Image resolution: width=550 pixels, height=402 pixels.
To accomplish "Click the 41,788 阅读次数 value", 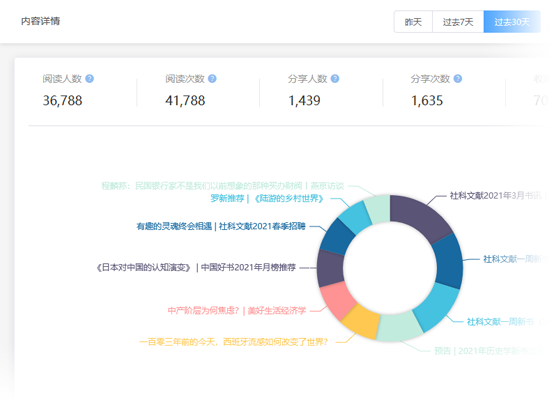I will pos(185,101).
